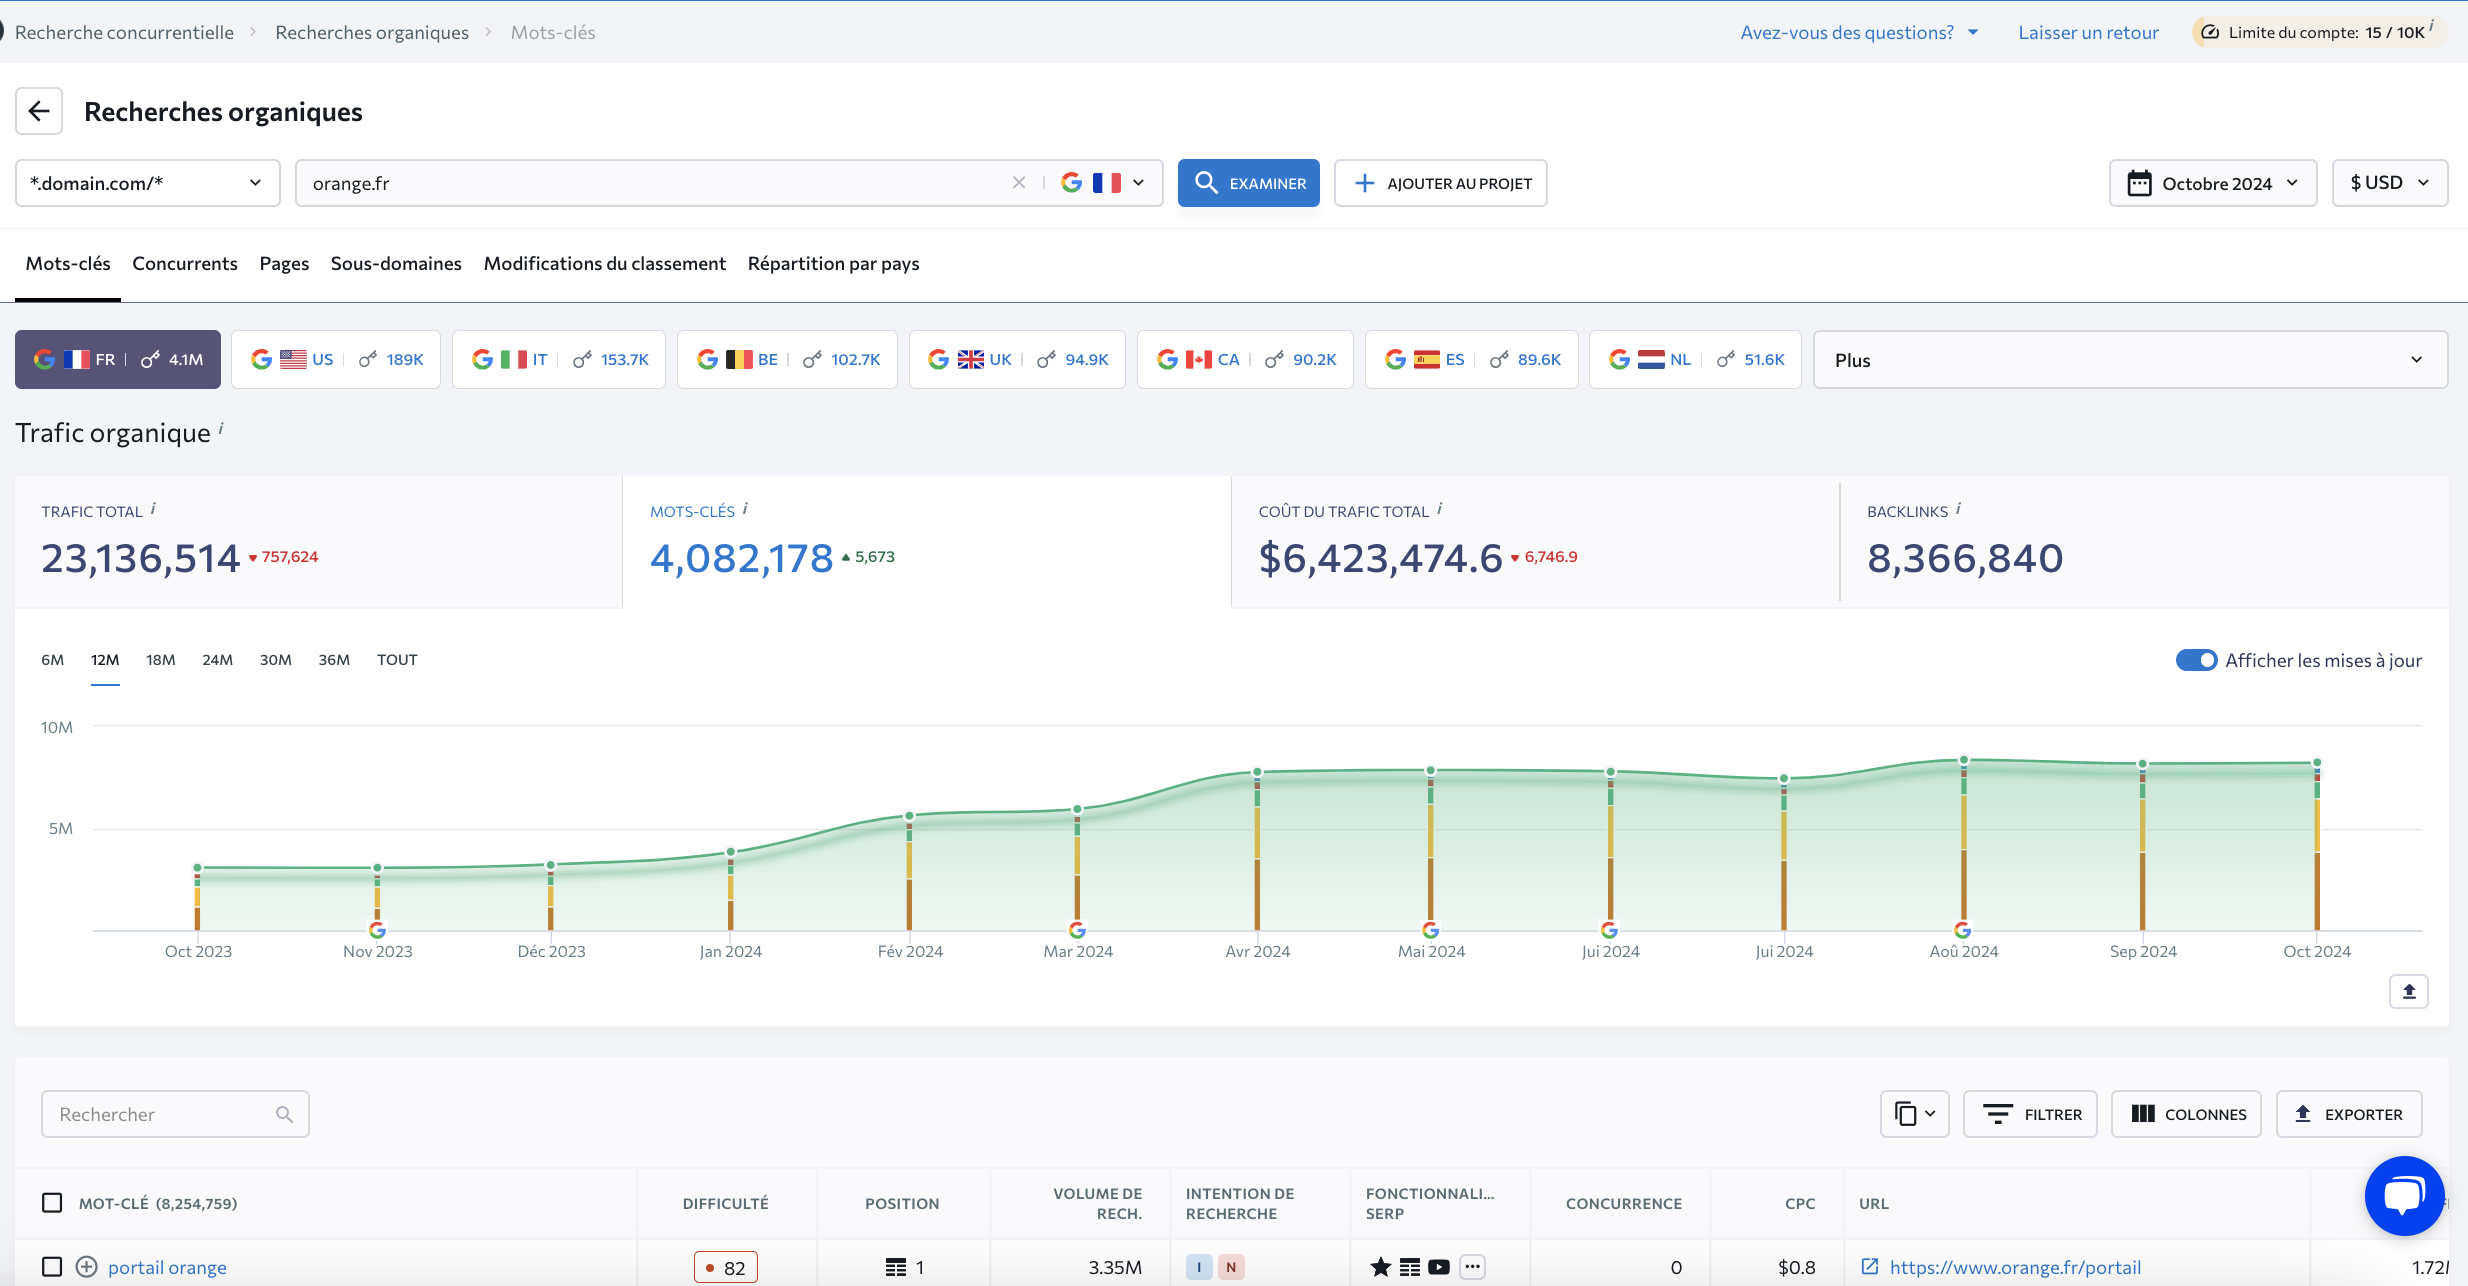Open Modifications du classement tab

(x=605, y=263)
